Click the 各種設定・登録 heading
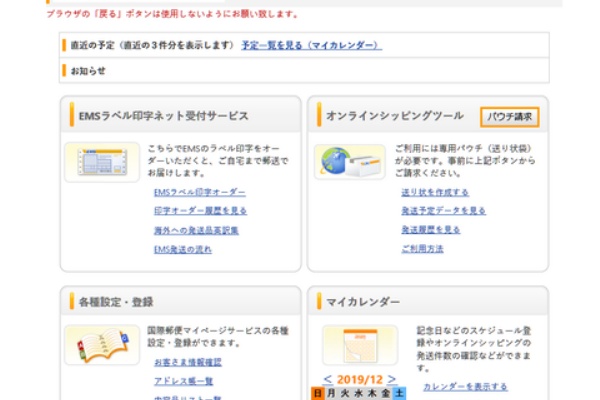Screen dimensions: 600x400 [x=116, y=302]
